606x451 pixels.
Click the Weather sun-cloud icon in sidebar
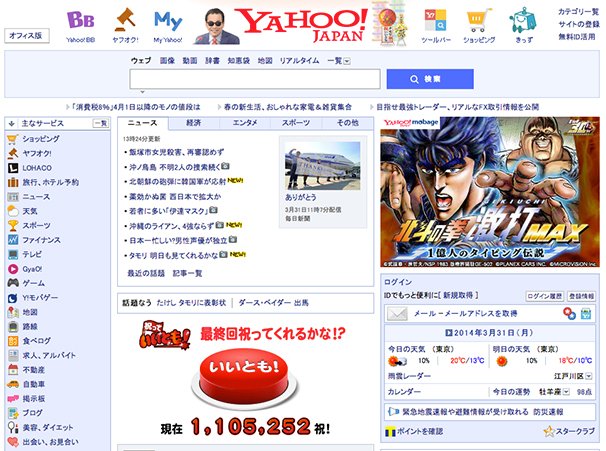13,211
